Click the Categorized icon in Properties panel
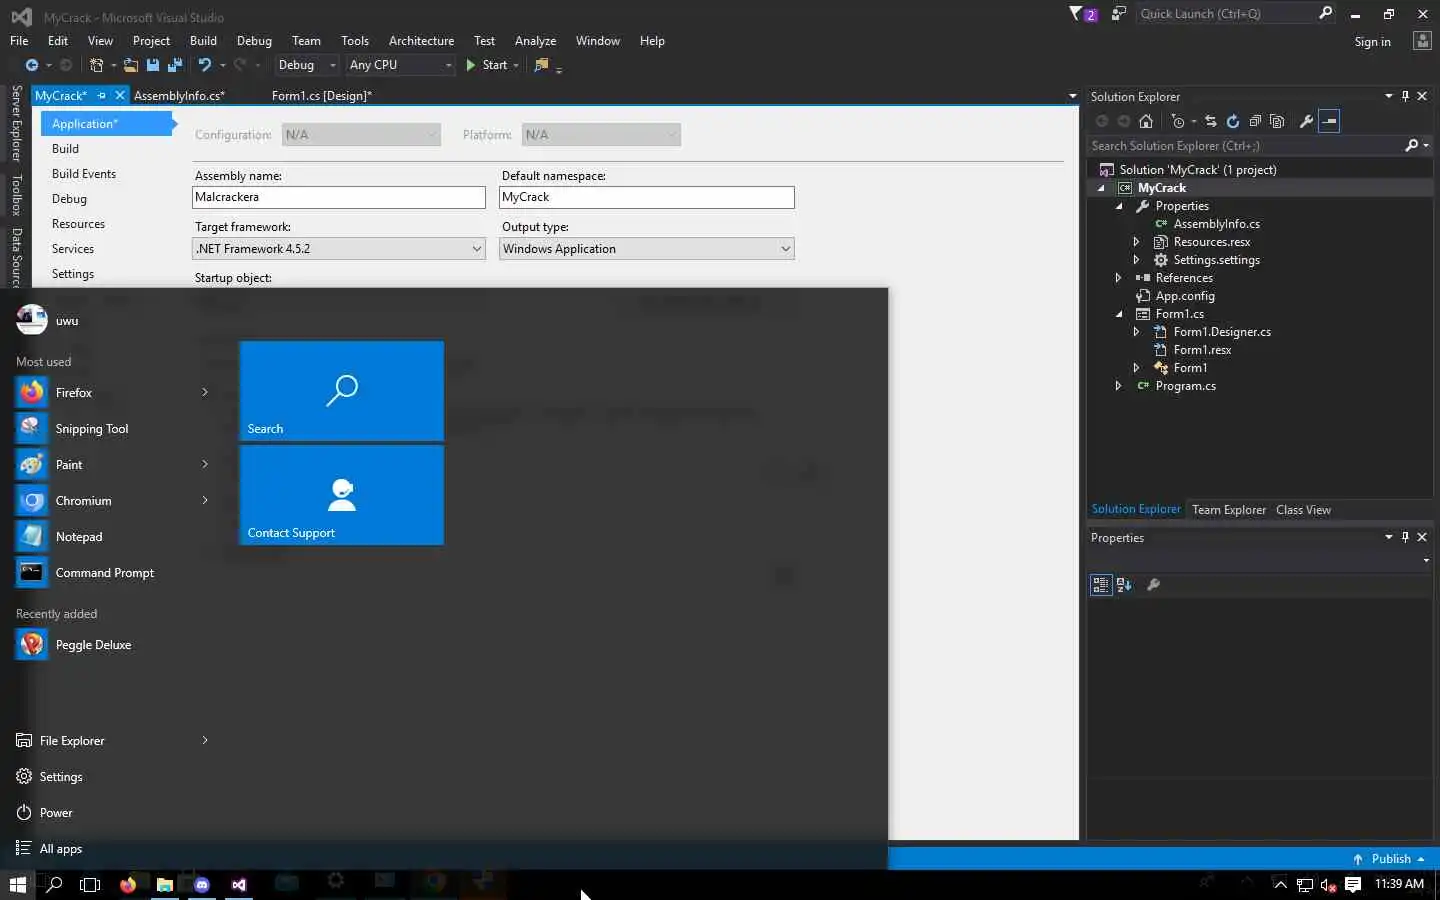The height and width of the screenshot is (900, 1440). (x=1101, y=585)
